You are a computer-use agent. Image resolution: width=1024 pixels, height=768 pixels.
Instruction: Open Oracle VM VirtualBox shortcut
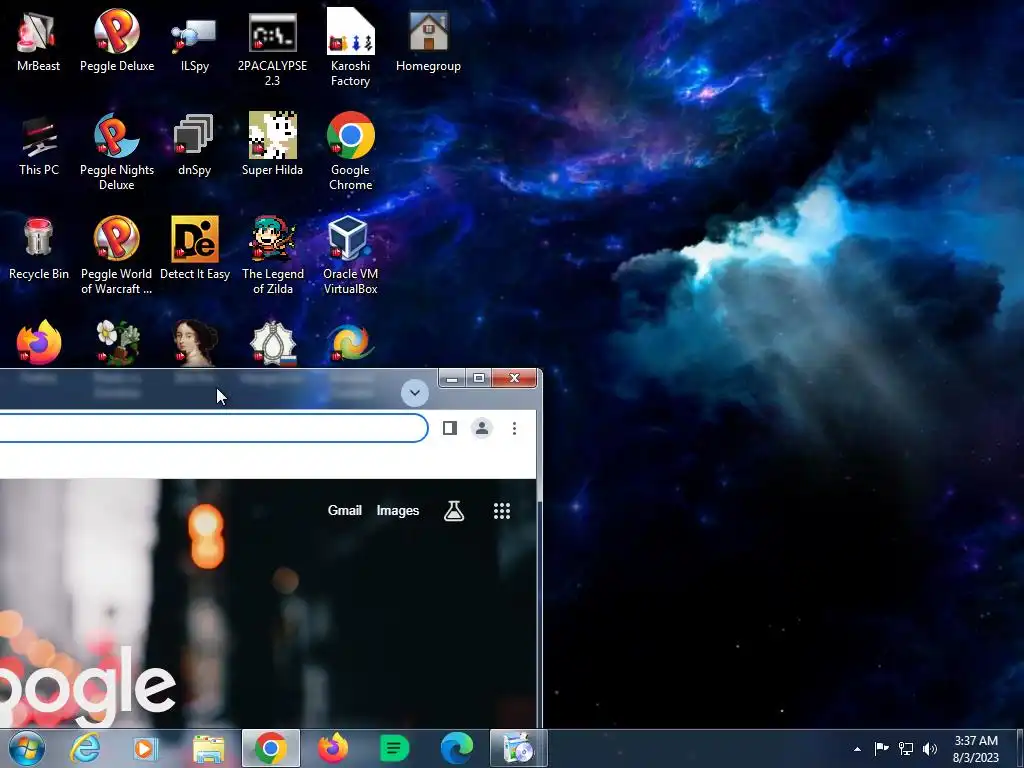(351, 255)
